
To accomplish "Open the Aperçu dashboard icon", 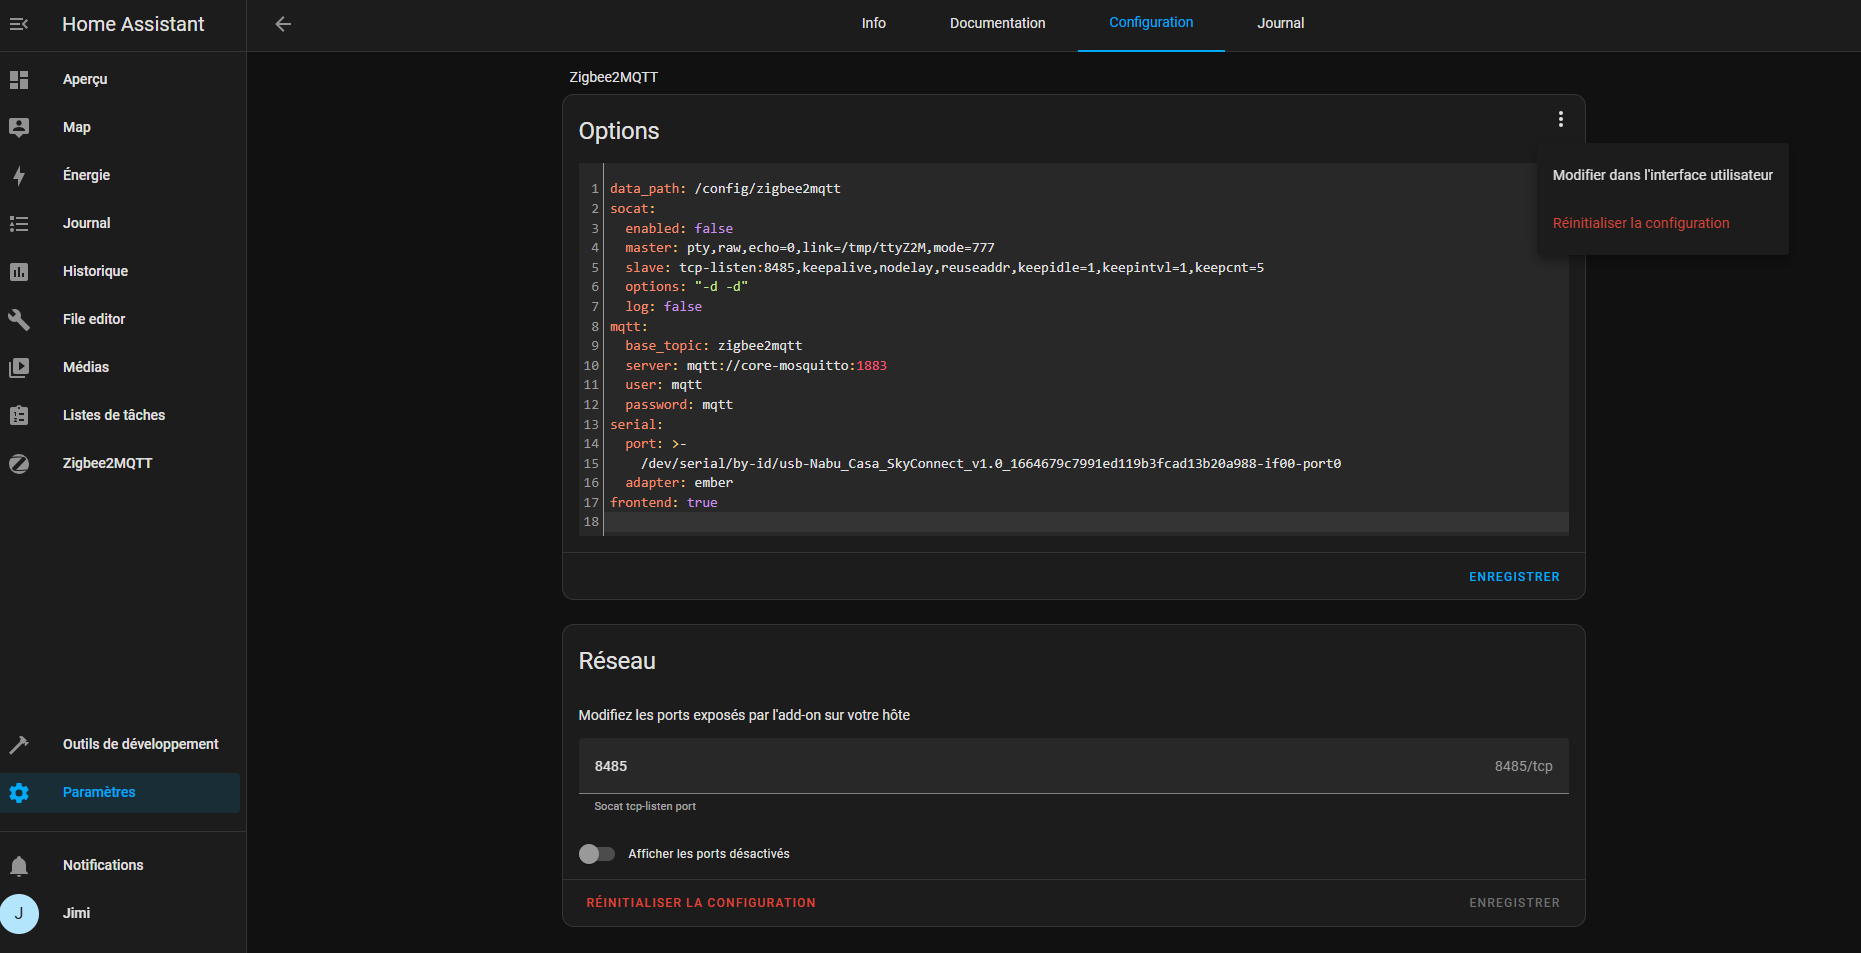I will tap(19, 79).
